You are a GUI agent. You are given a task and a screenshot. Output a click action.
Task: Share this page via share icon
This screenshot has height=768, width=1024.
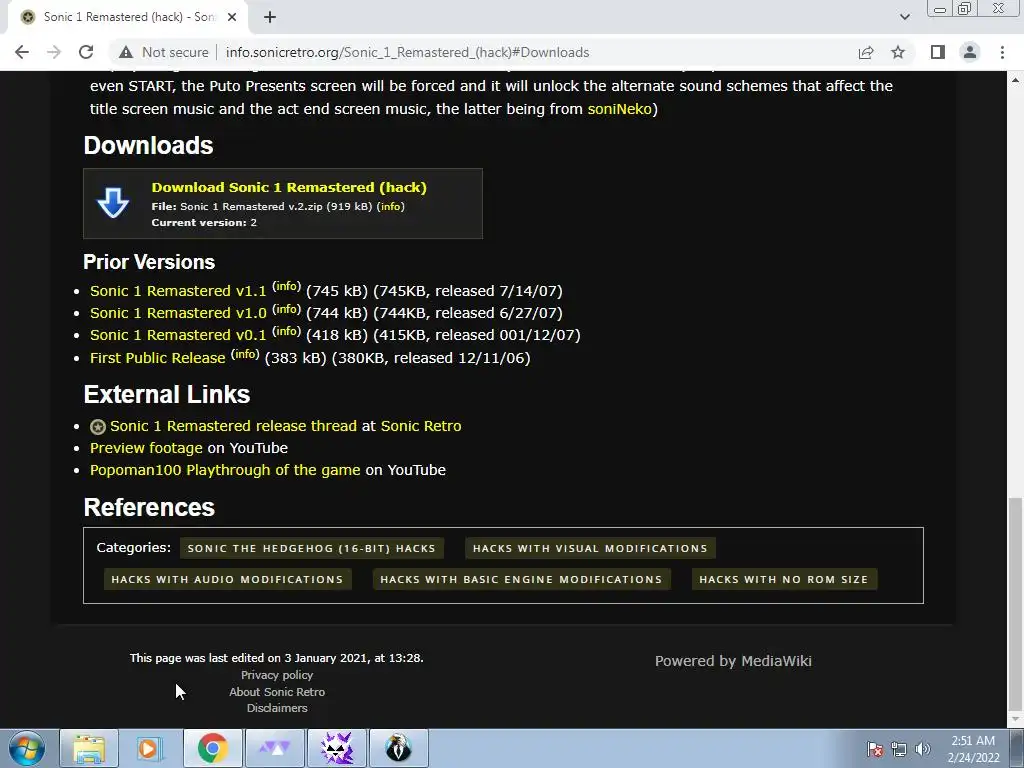pyautogui.click(x=866, y=52)
